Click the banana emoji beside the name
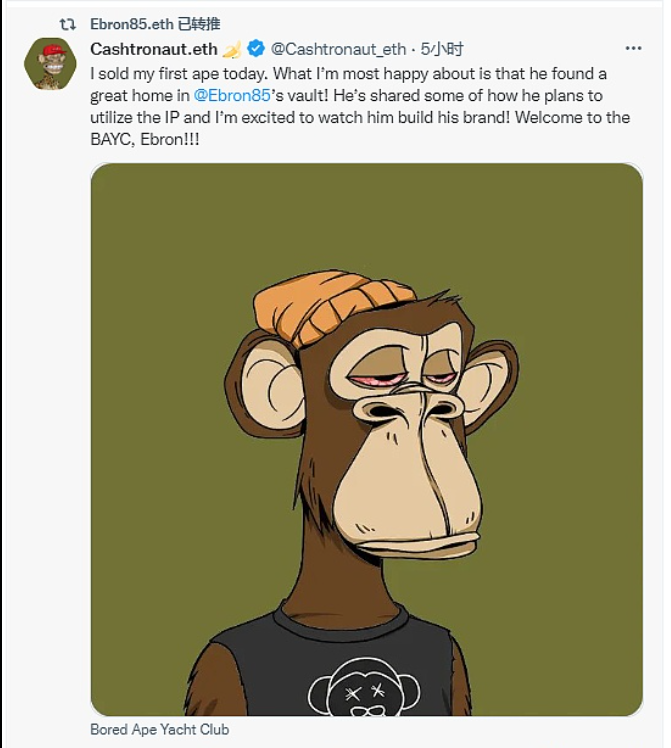671x748 pixels. point(231,49)
